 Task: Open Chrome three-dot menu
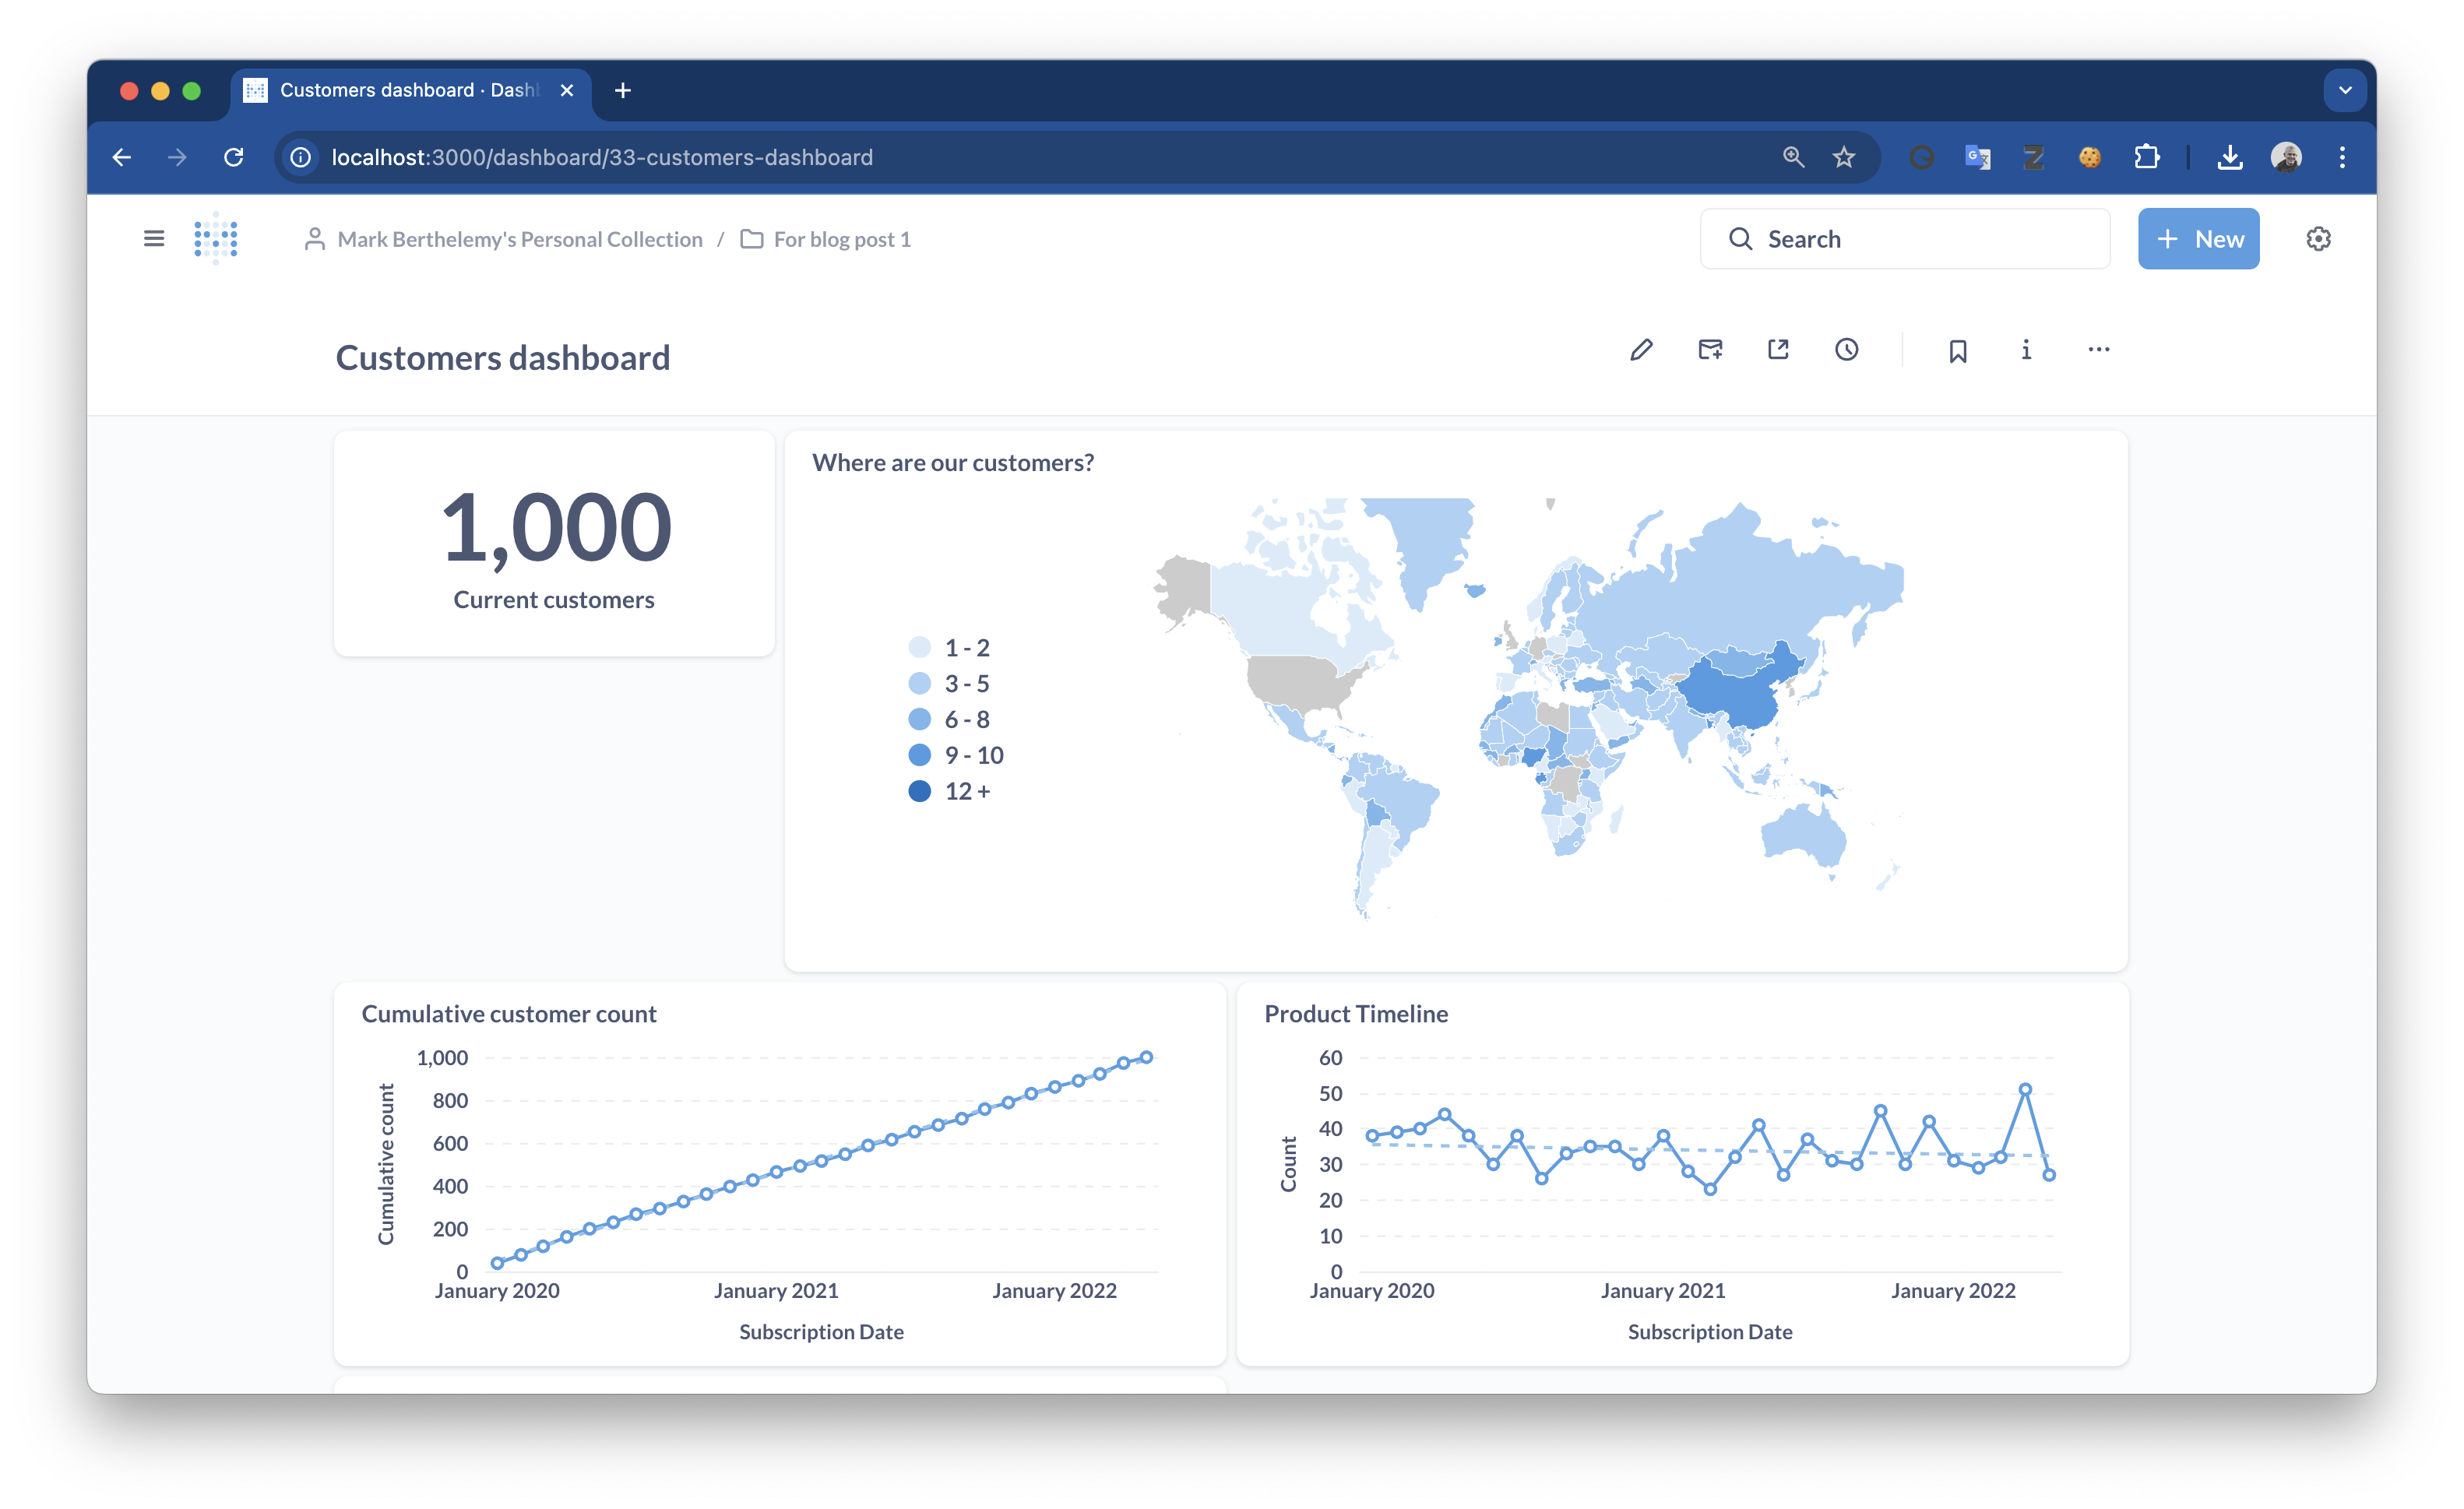coord(2342,157)
